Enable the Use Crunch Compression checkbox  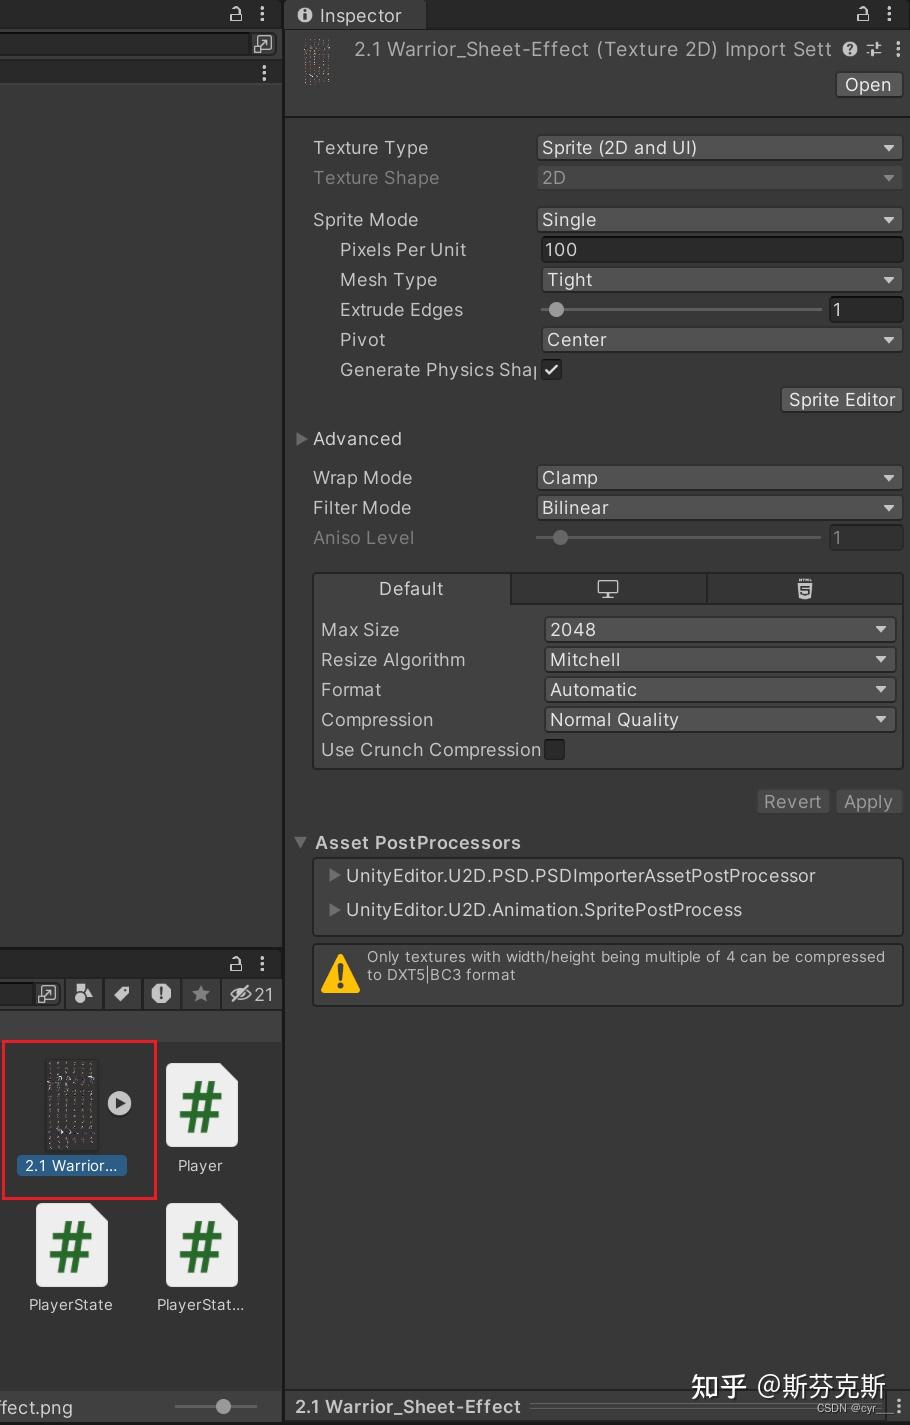554,749
